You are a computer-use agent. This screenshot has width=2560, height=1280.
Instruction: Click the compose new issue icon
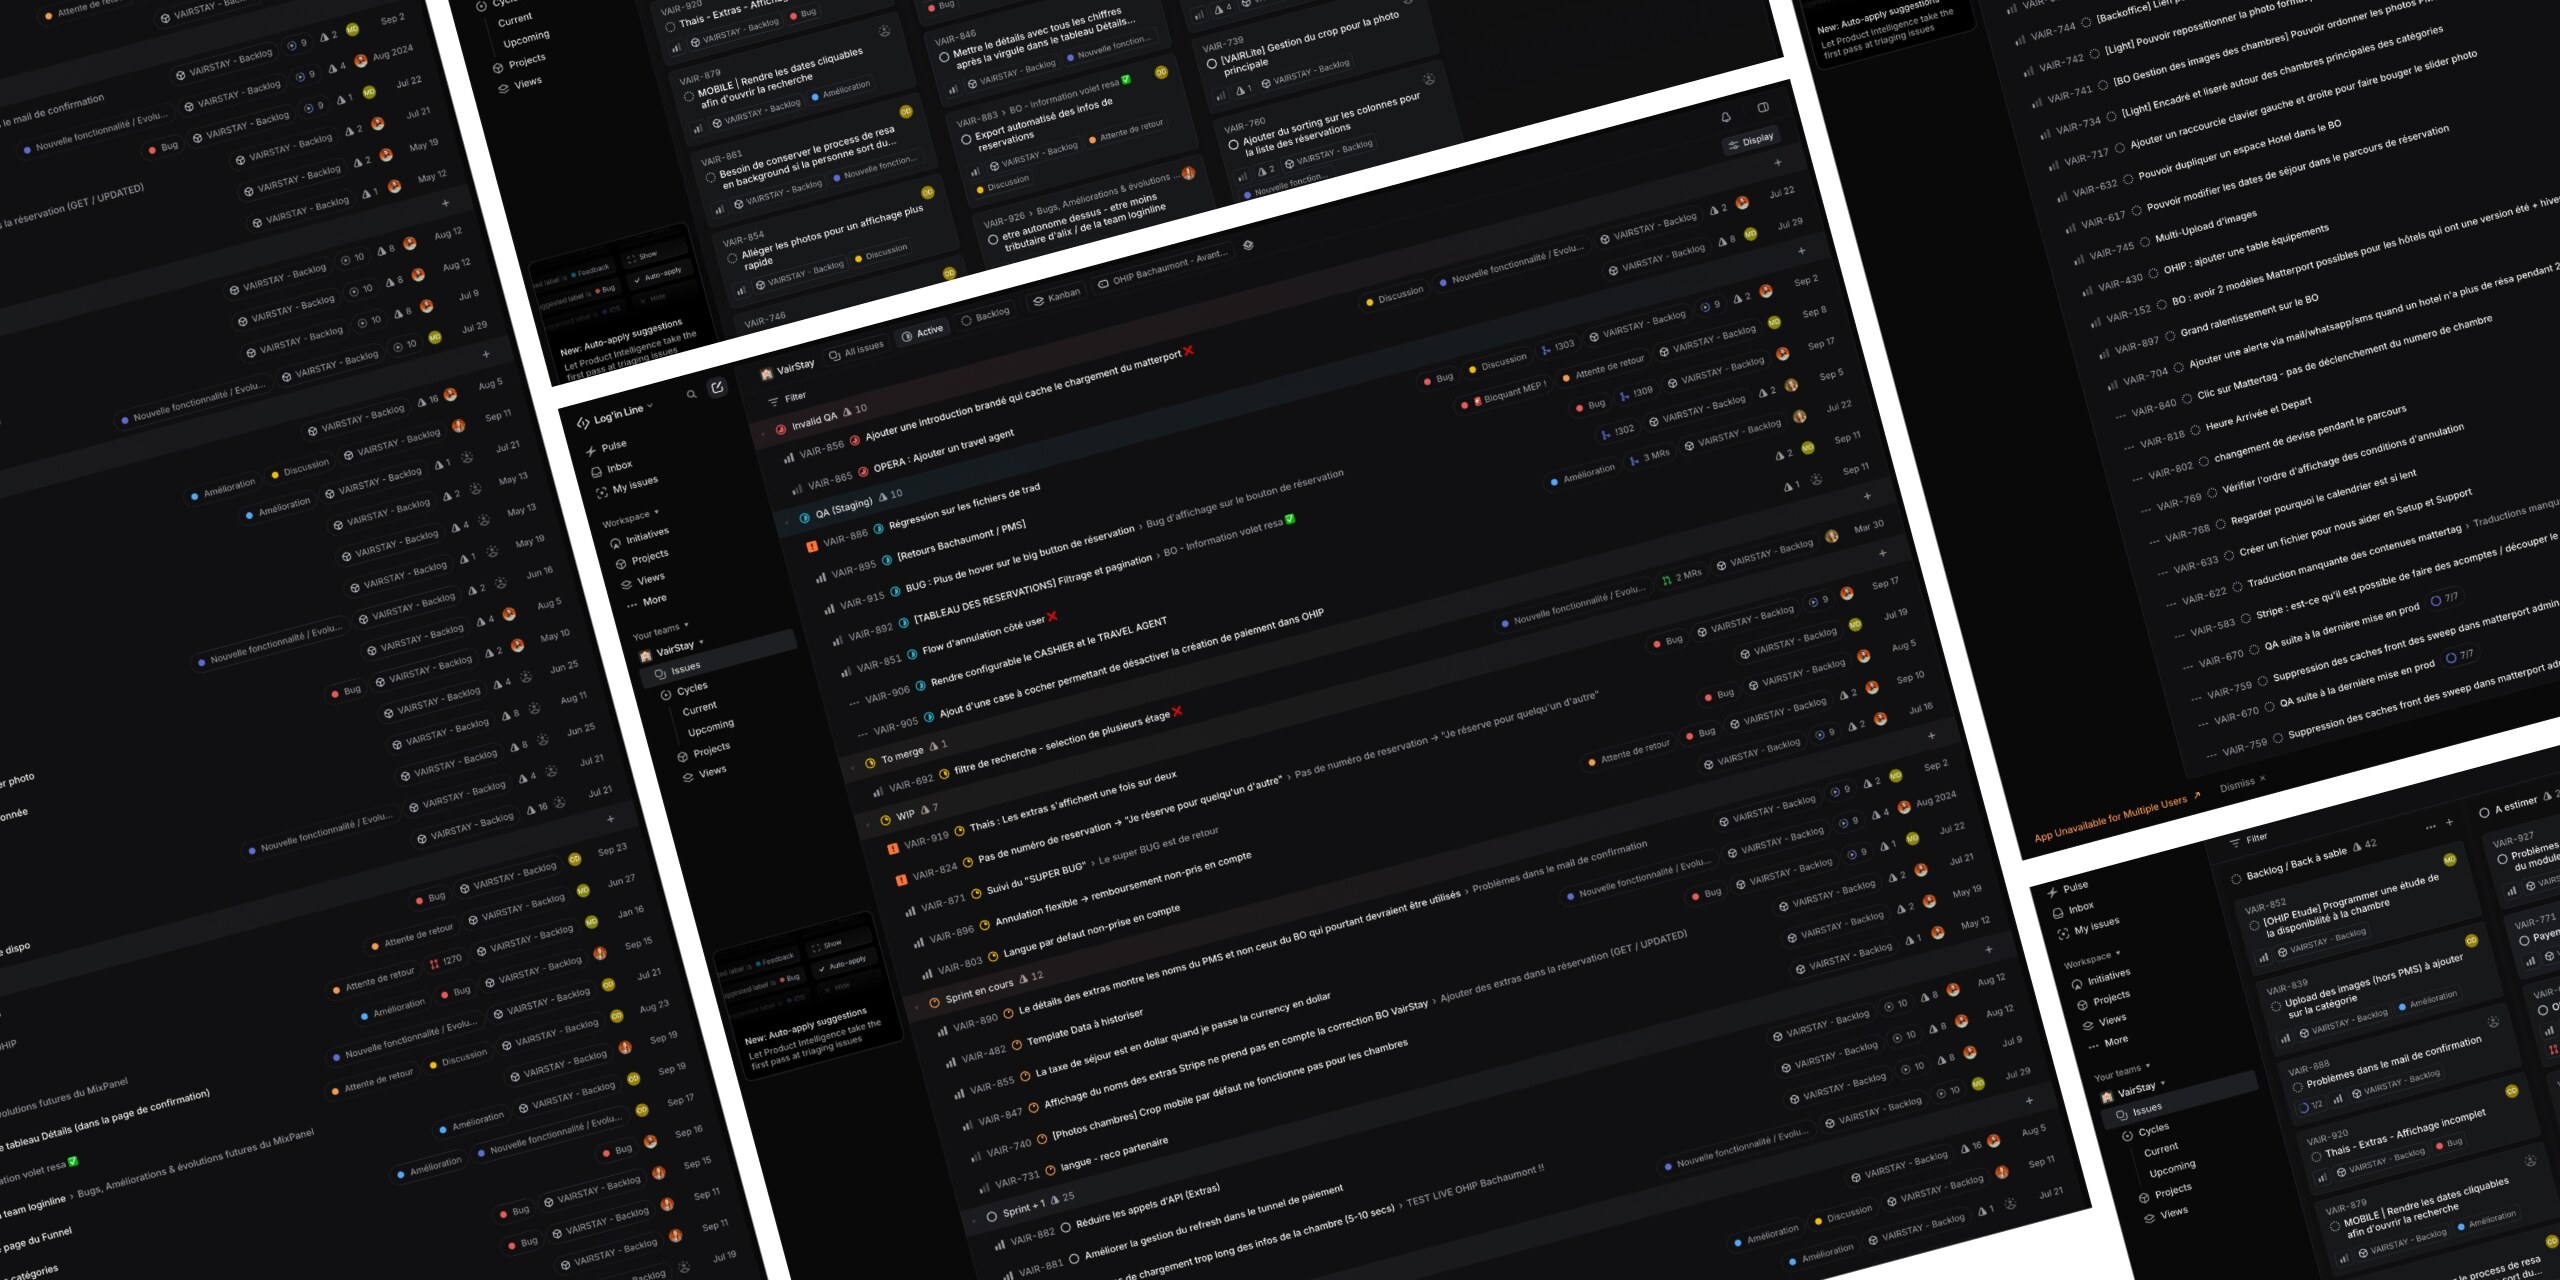[x=717, y=387]
